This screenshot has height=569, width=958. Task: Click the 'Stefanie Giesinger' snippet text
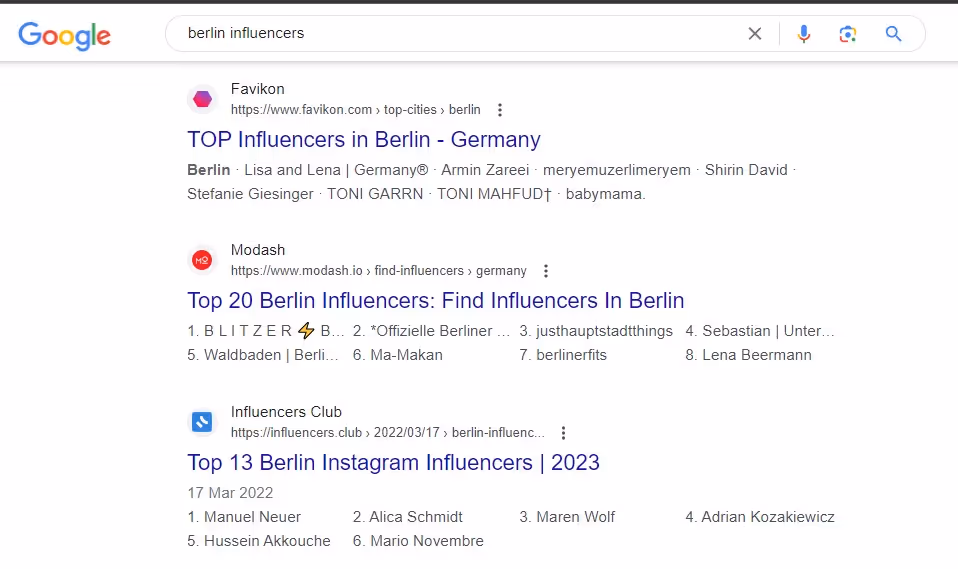[x=250, y=194]
